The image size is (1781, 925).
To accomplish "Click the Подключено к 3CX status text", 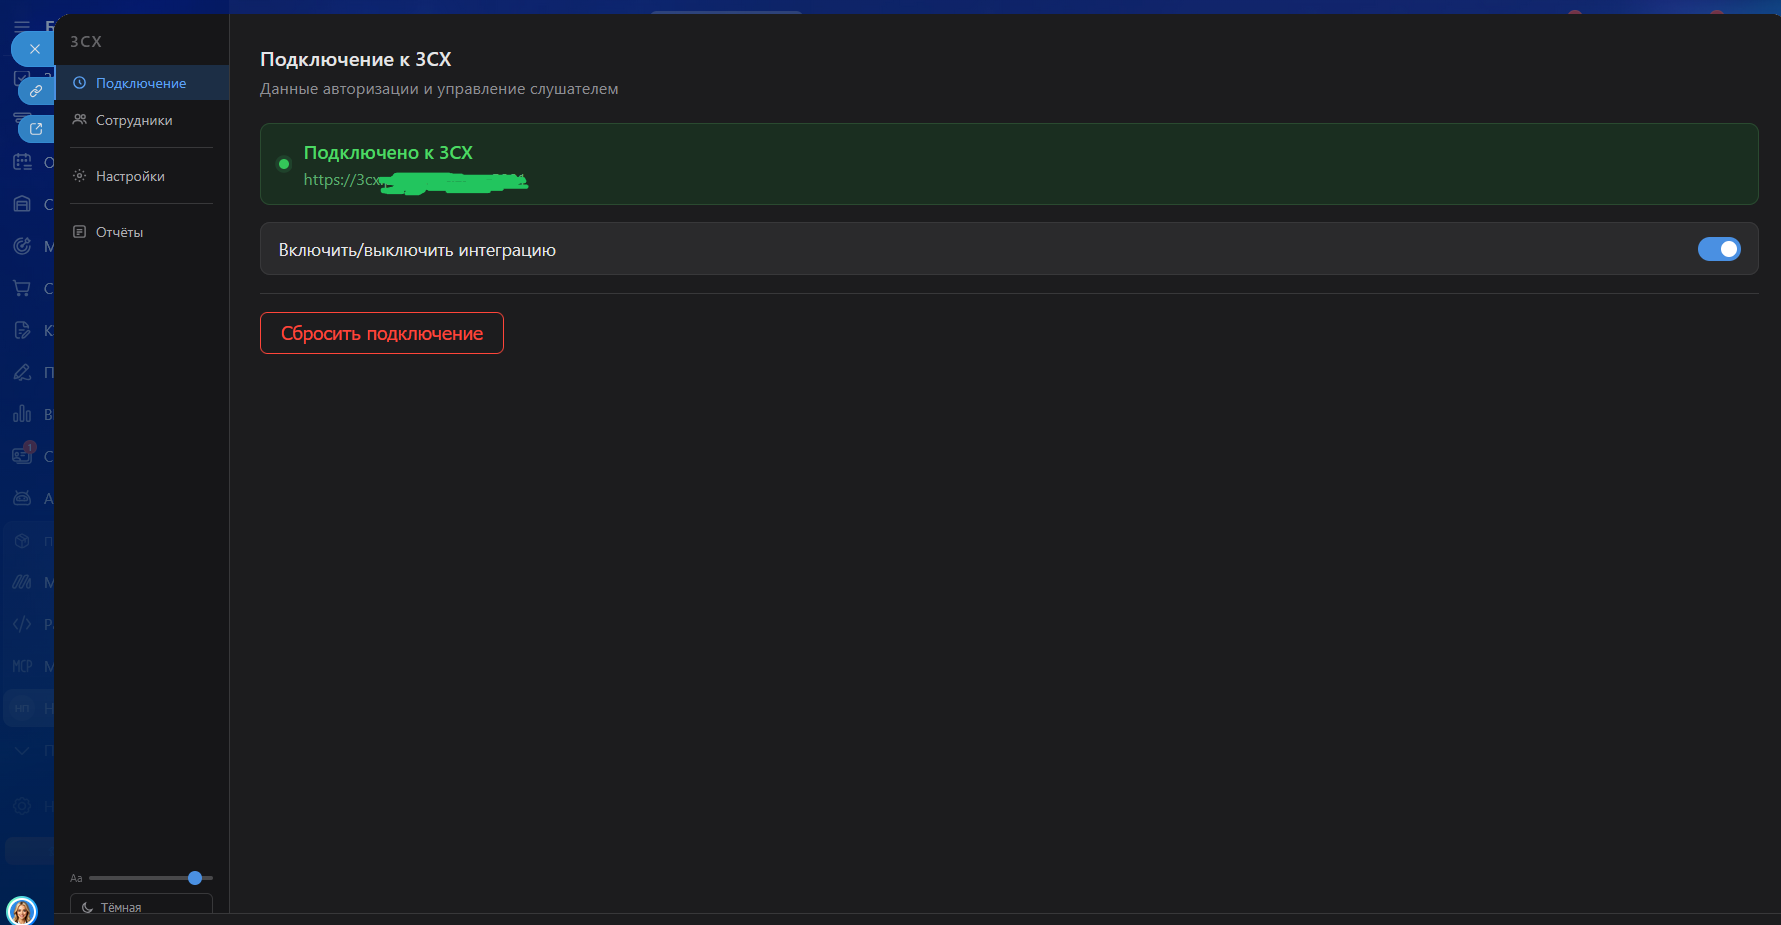I will 388,153.
